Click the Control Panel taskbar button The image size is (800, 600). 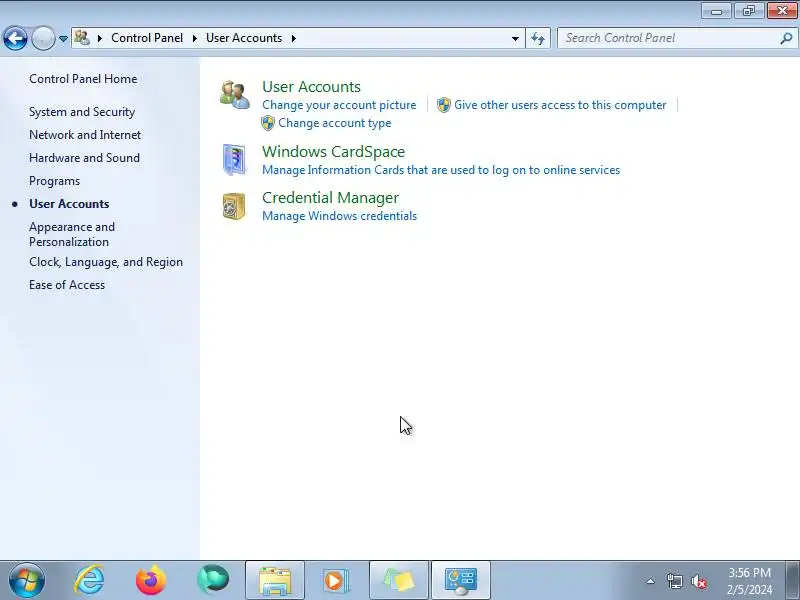[461, 580]
